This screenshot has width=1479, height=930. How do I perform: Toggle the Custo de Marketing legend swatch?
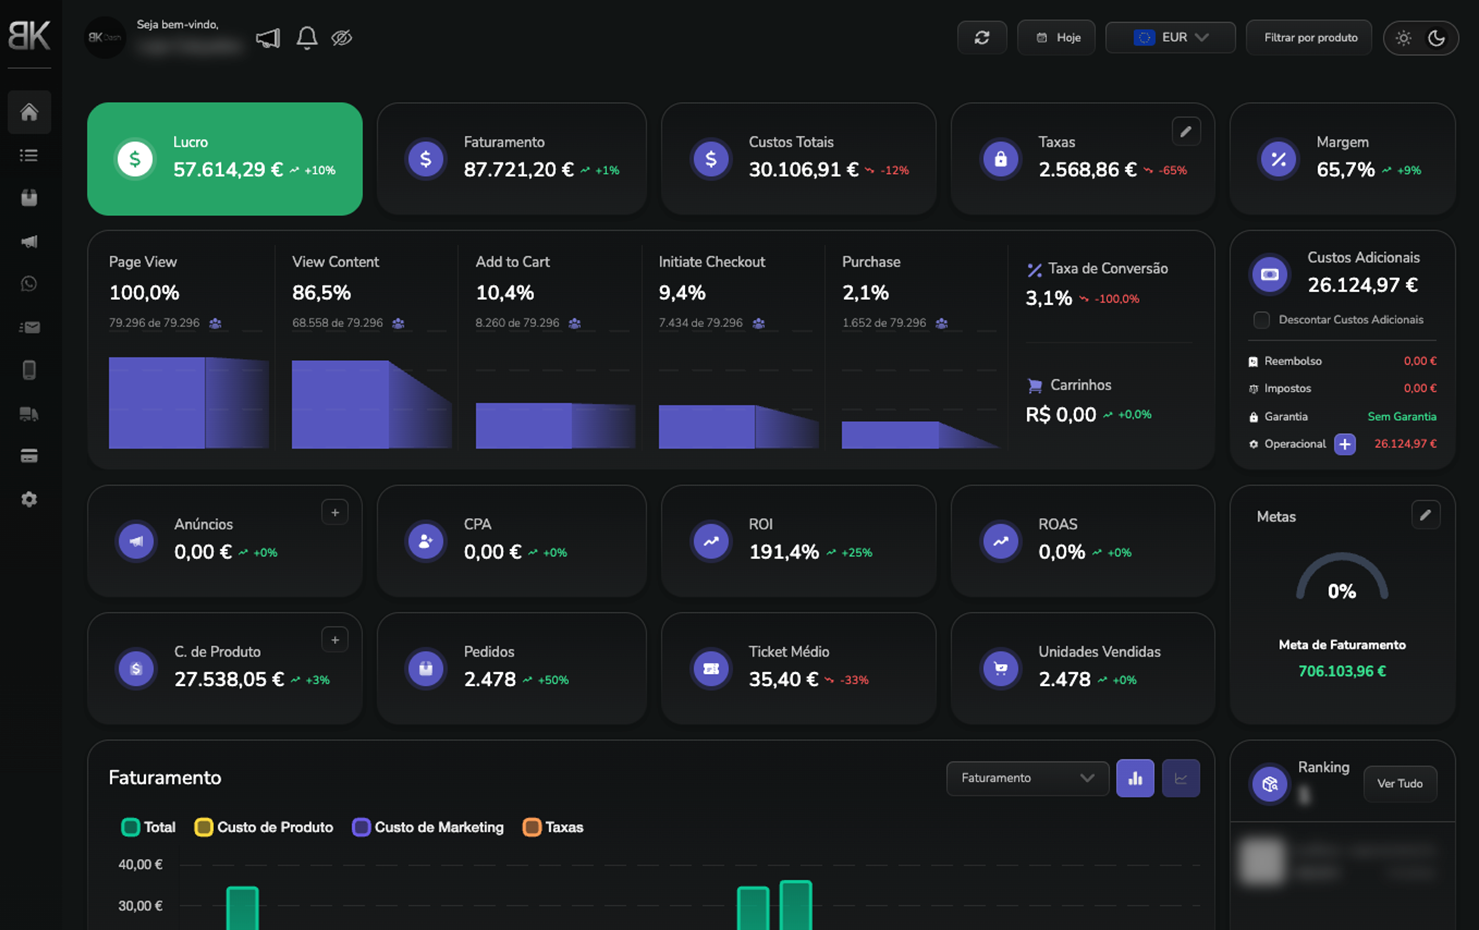(361, 827)
